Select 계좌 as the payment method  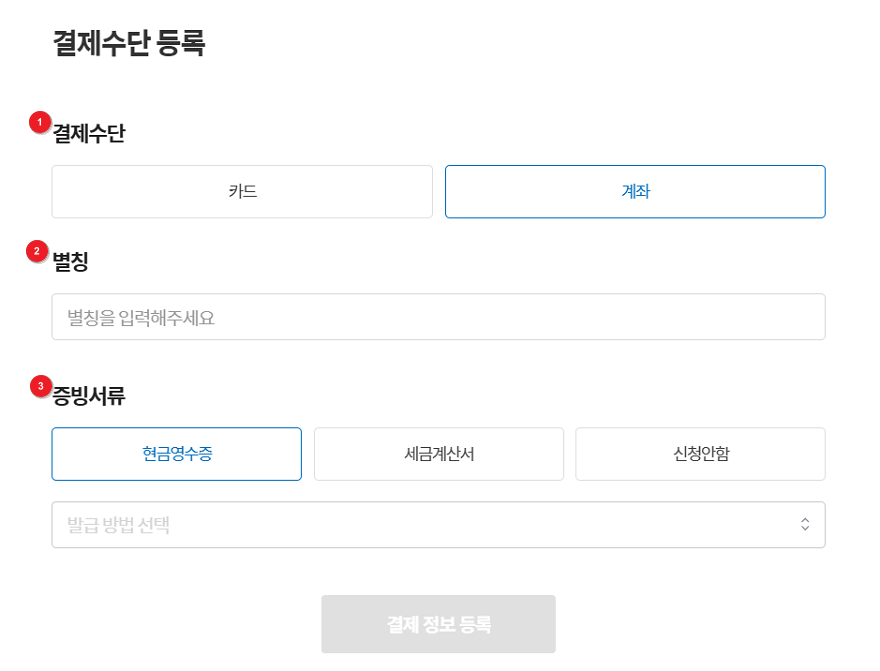click(635, 192)
